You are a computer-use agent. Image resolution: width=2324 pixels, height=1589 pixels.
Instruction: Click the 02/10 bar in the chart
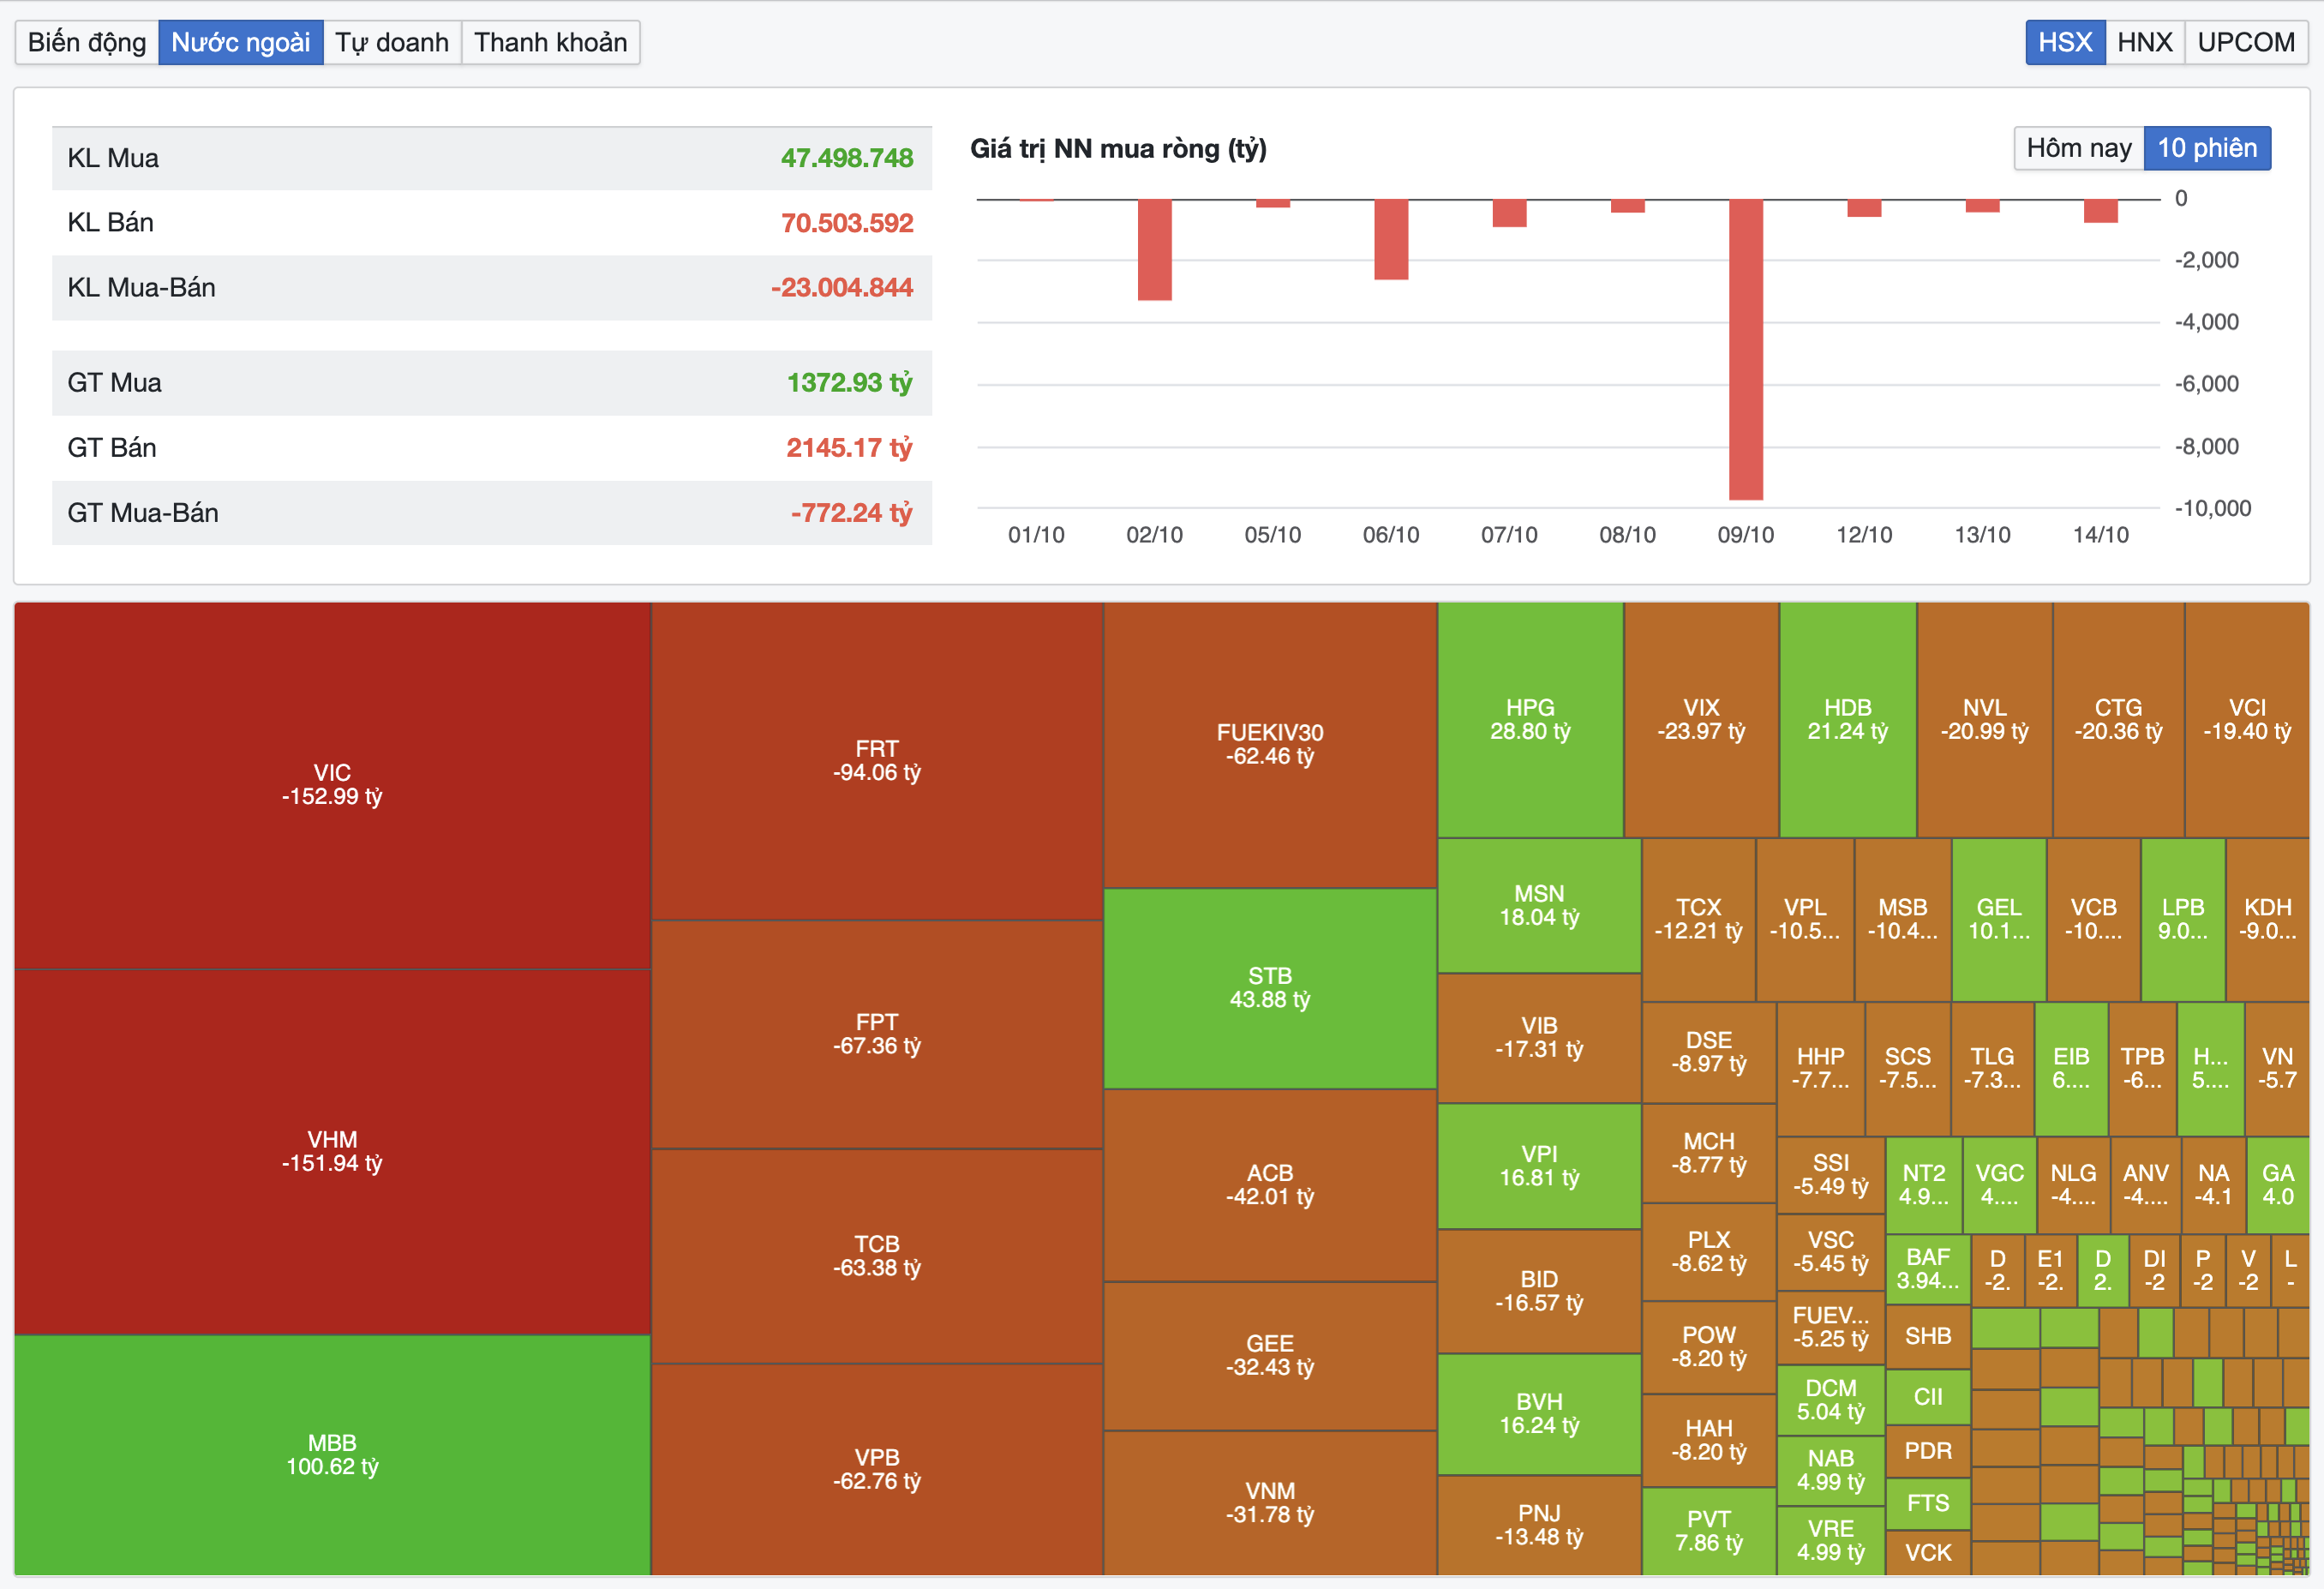click(1154, 249)
